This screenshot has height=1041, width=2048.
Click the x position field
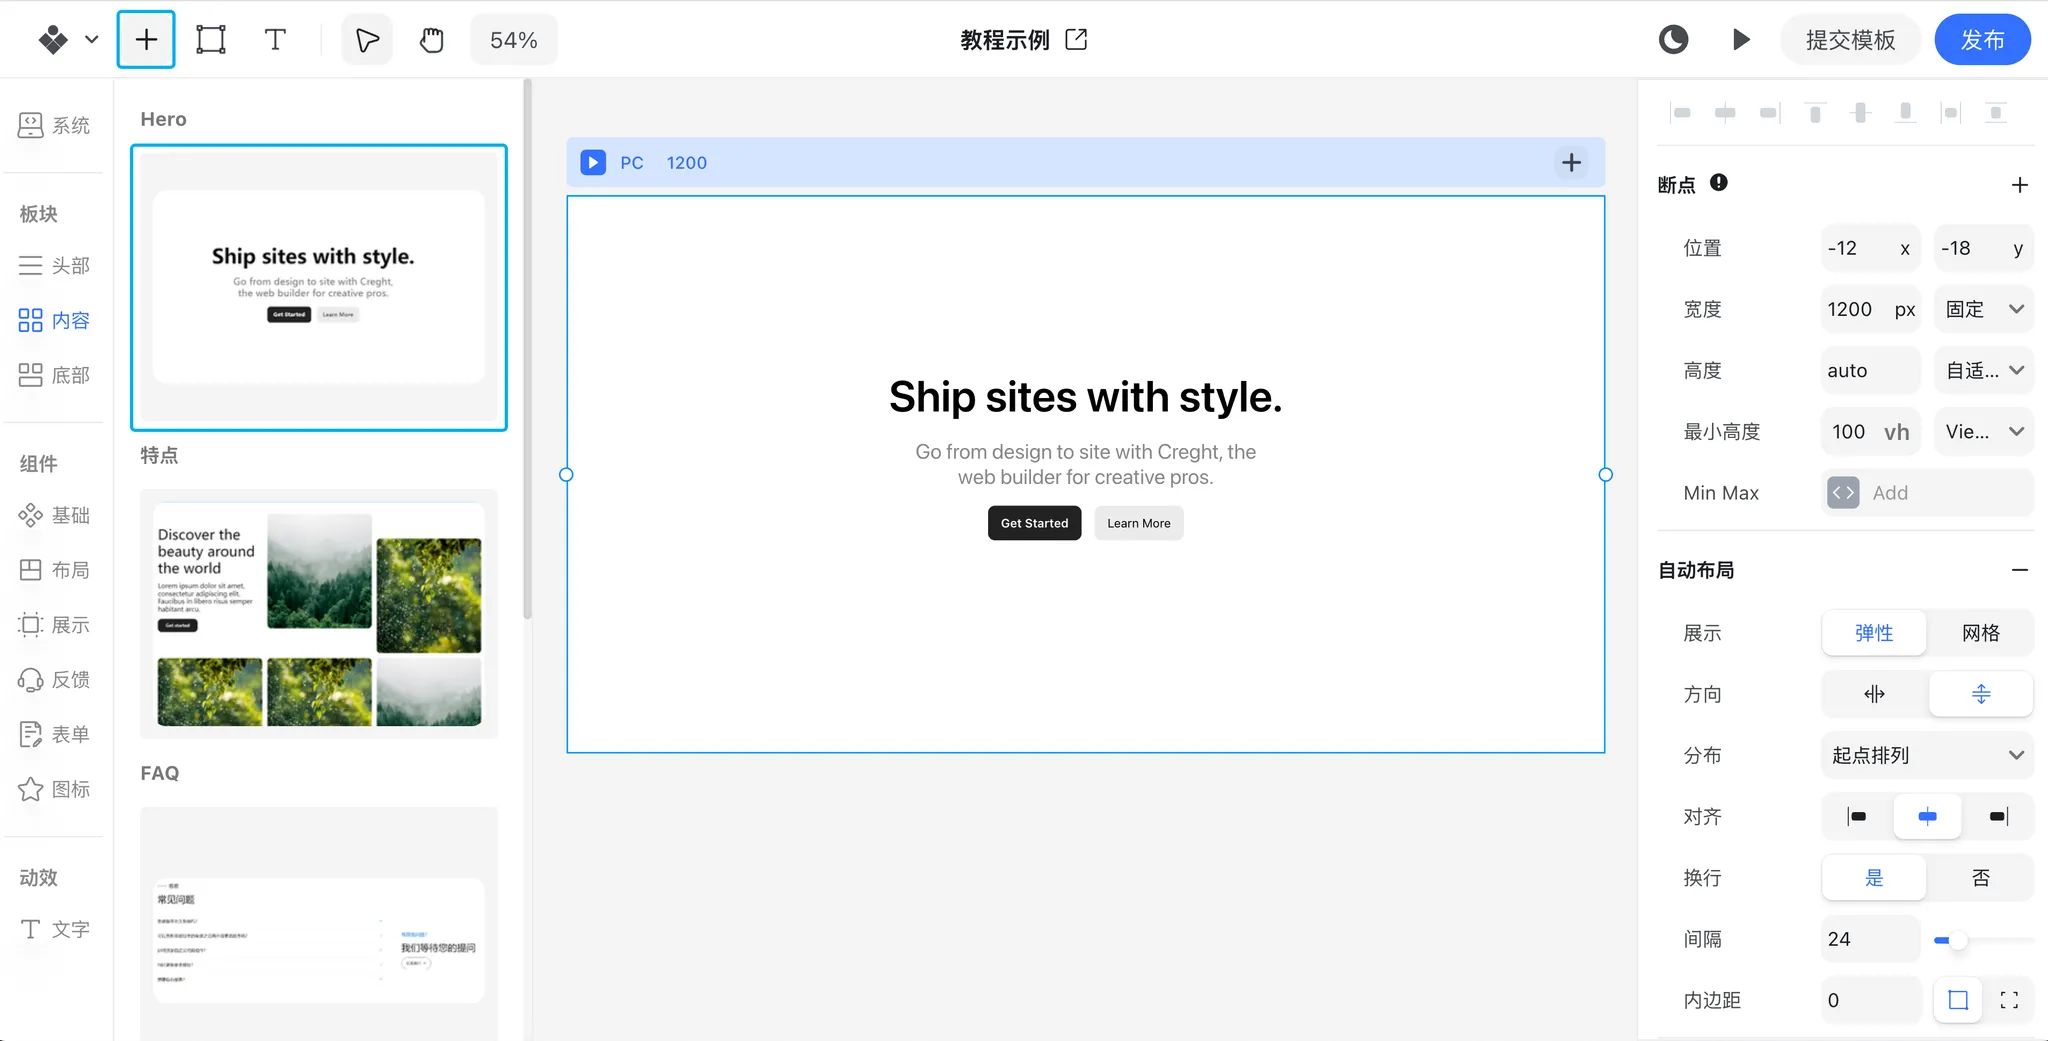click(x=1870, y=248)
